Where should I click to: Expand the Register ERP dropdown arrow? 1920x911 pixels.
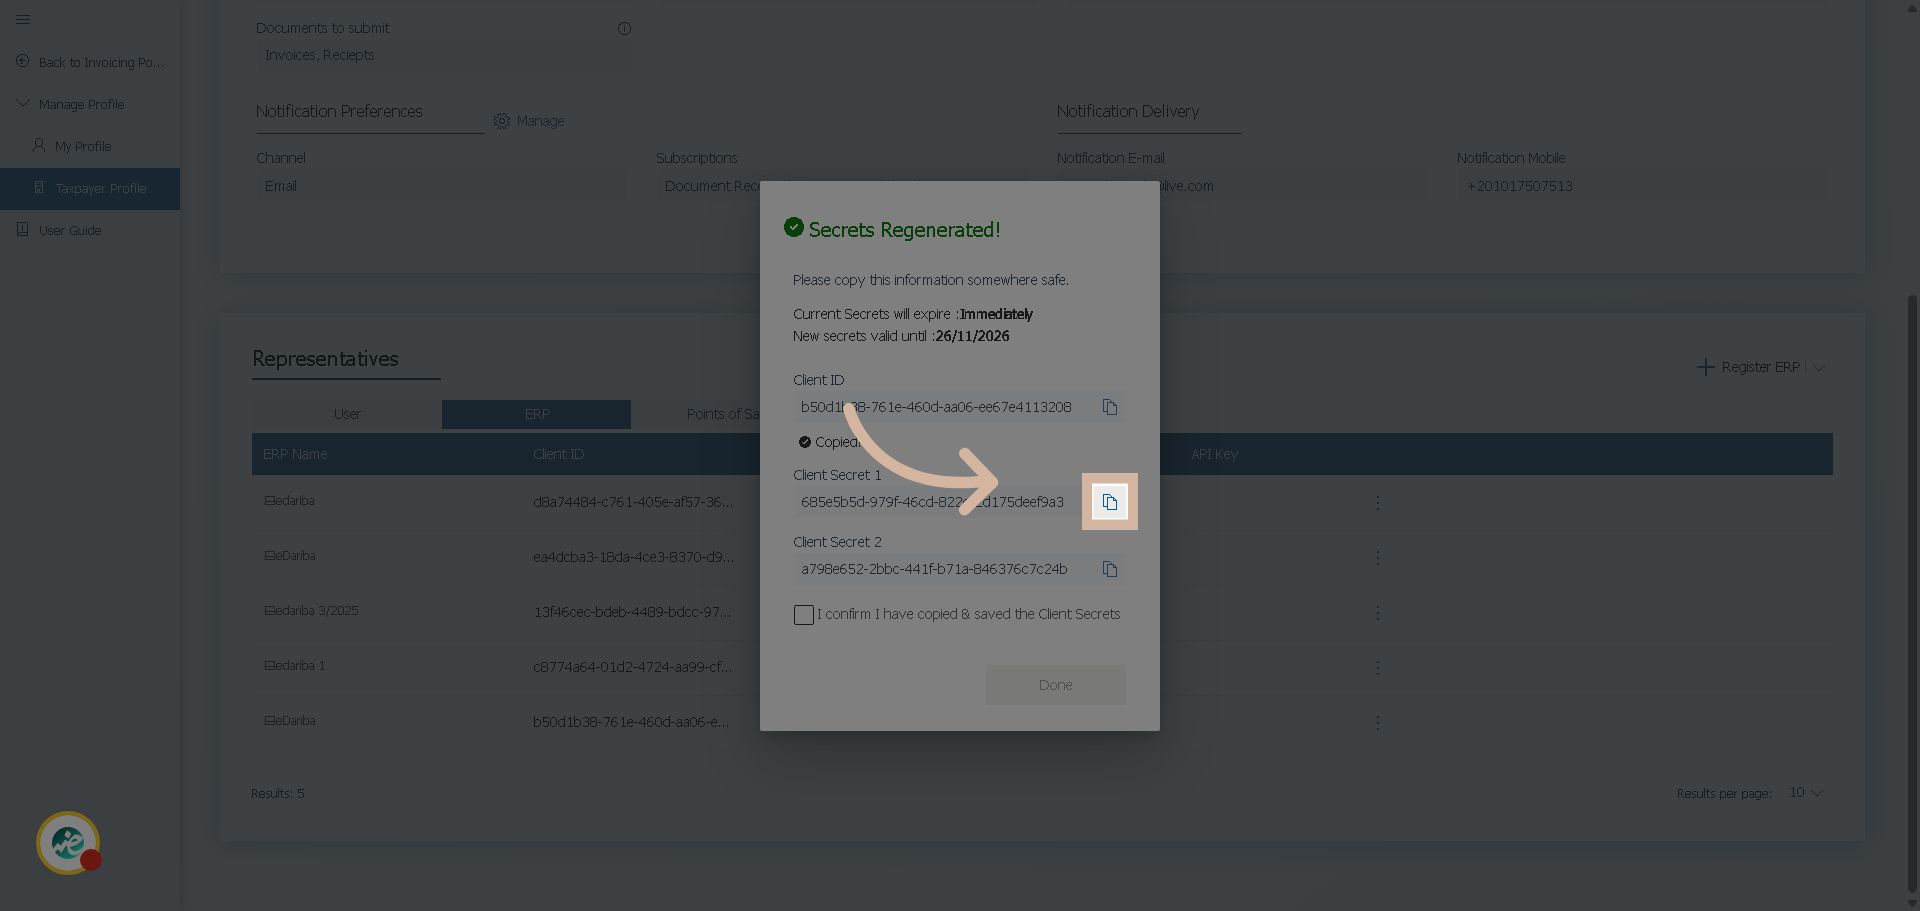point(1819,367)
